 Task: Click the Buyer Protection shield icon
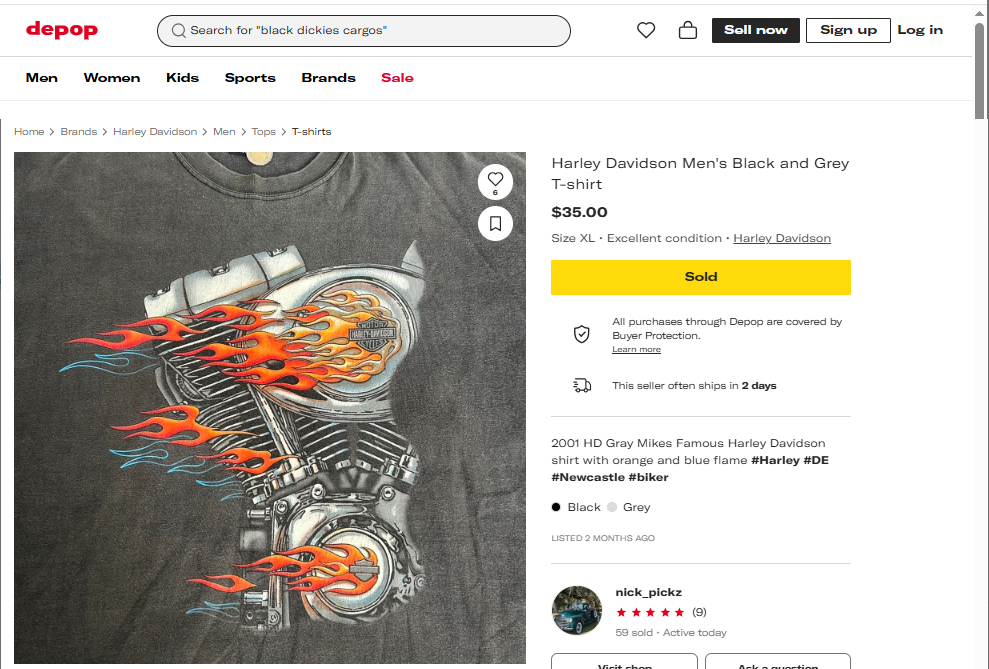581,334
